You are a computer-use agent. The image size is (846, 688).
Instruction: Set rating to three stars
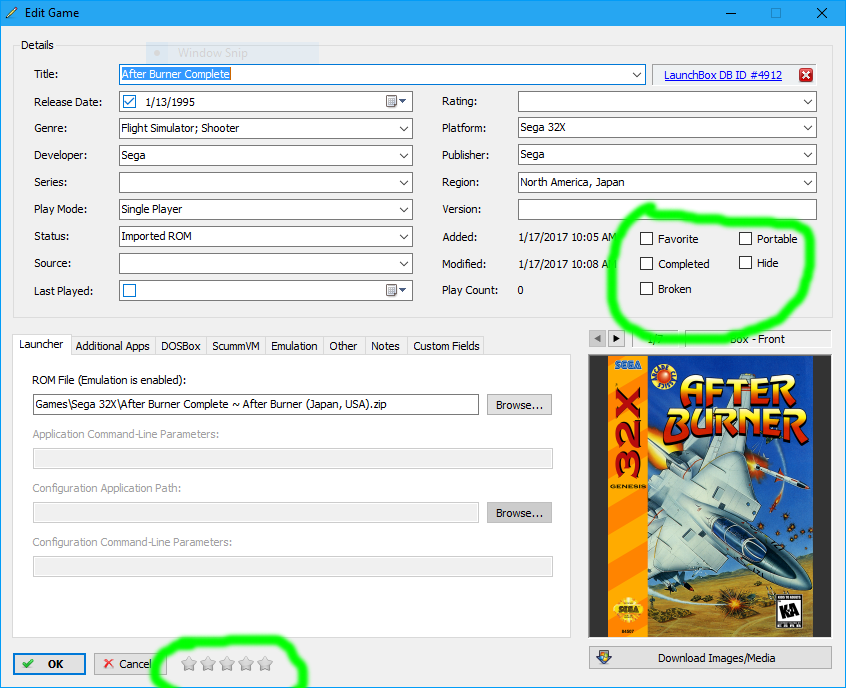[227, 664]
